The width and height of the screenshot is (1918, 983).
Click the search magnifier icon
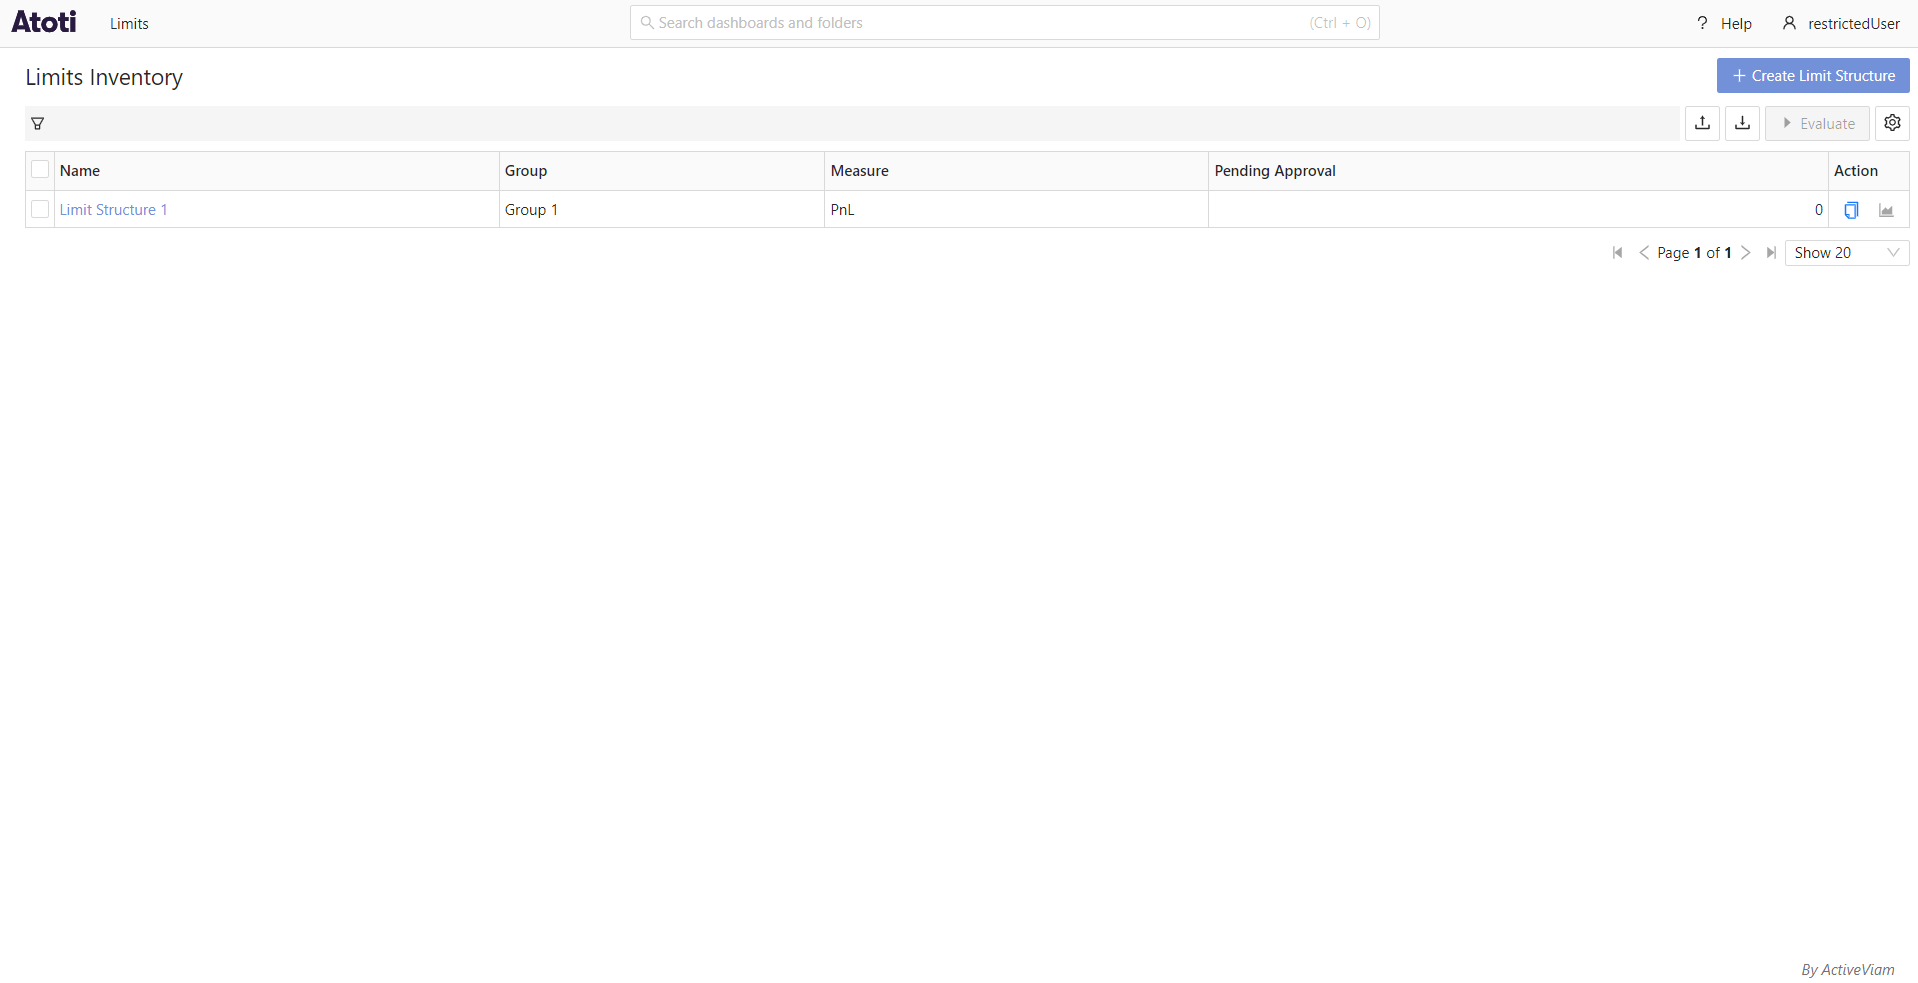pos(646,22)
